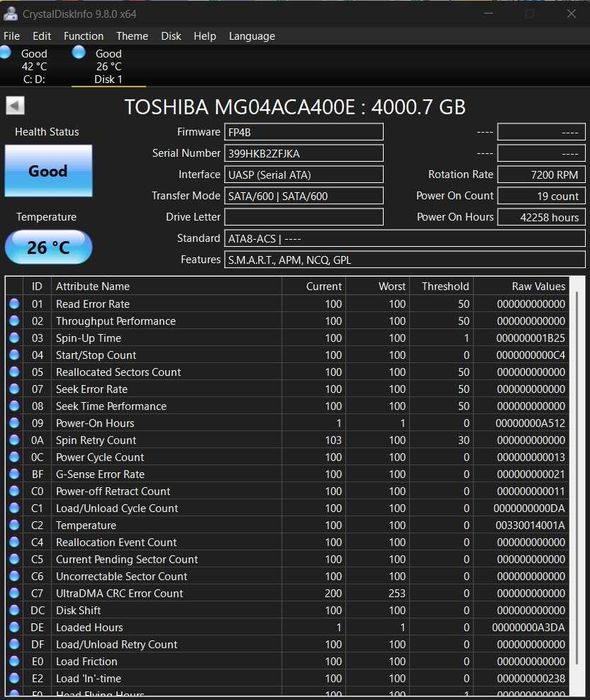Click the Power On Count value
590x700 pixels.
click(541, 196)
